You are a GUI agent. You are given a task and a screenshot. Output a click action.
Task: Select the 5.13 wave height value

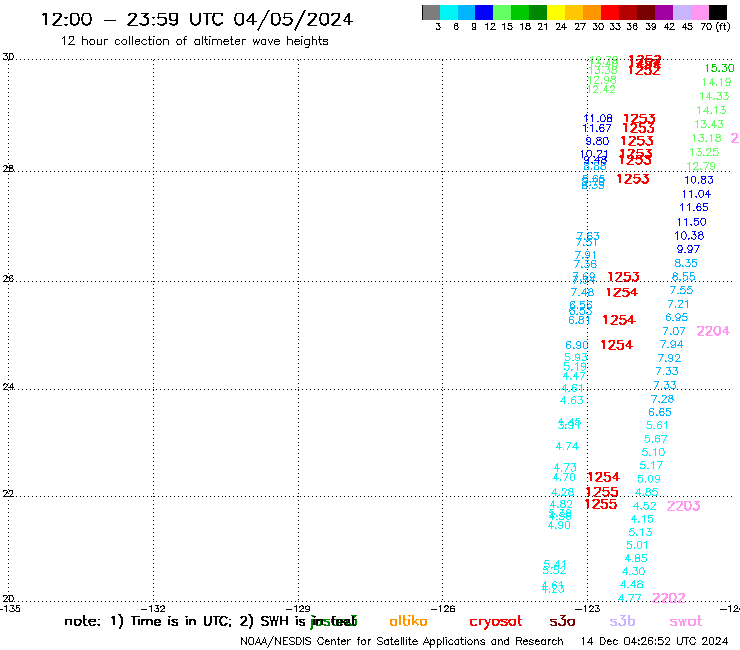(640, 532)
